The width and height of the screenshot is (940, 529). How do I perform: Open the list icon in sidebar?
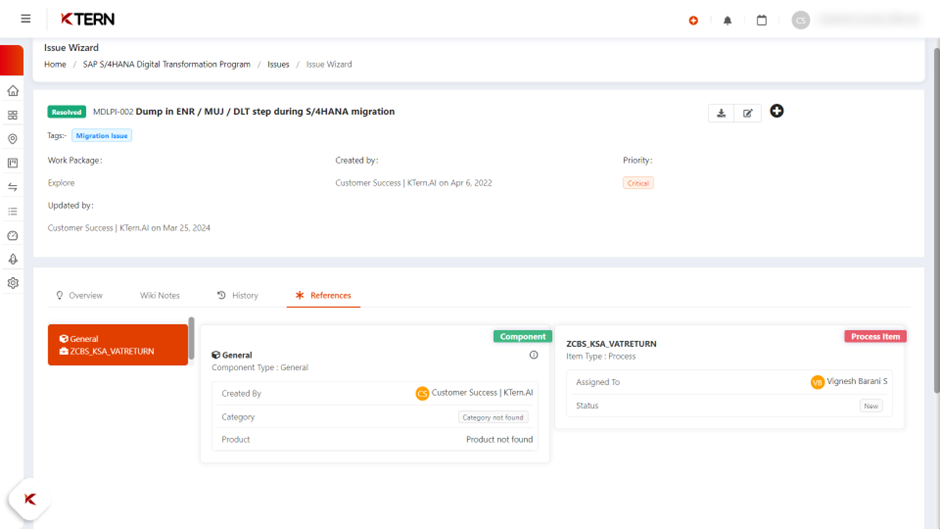click(x=13, y=211)
